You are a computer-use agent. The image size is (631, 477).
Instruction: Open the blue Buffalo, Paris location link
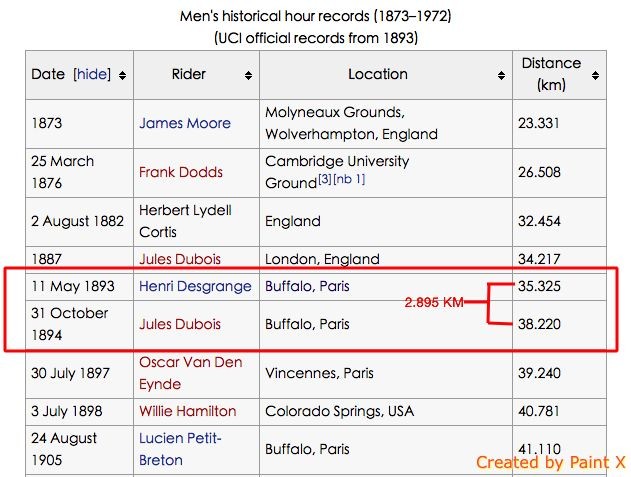307,287
